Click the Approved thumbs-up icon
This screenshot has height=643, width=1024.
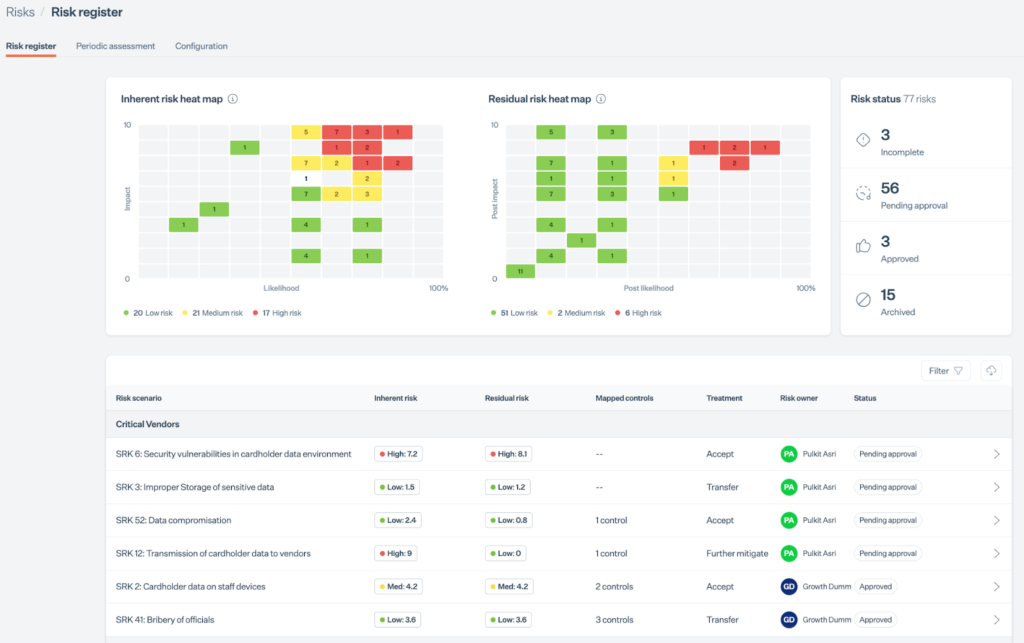[863, 247]
